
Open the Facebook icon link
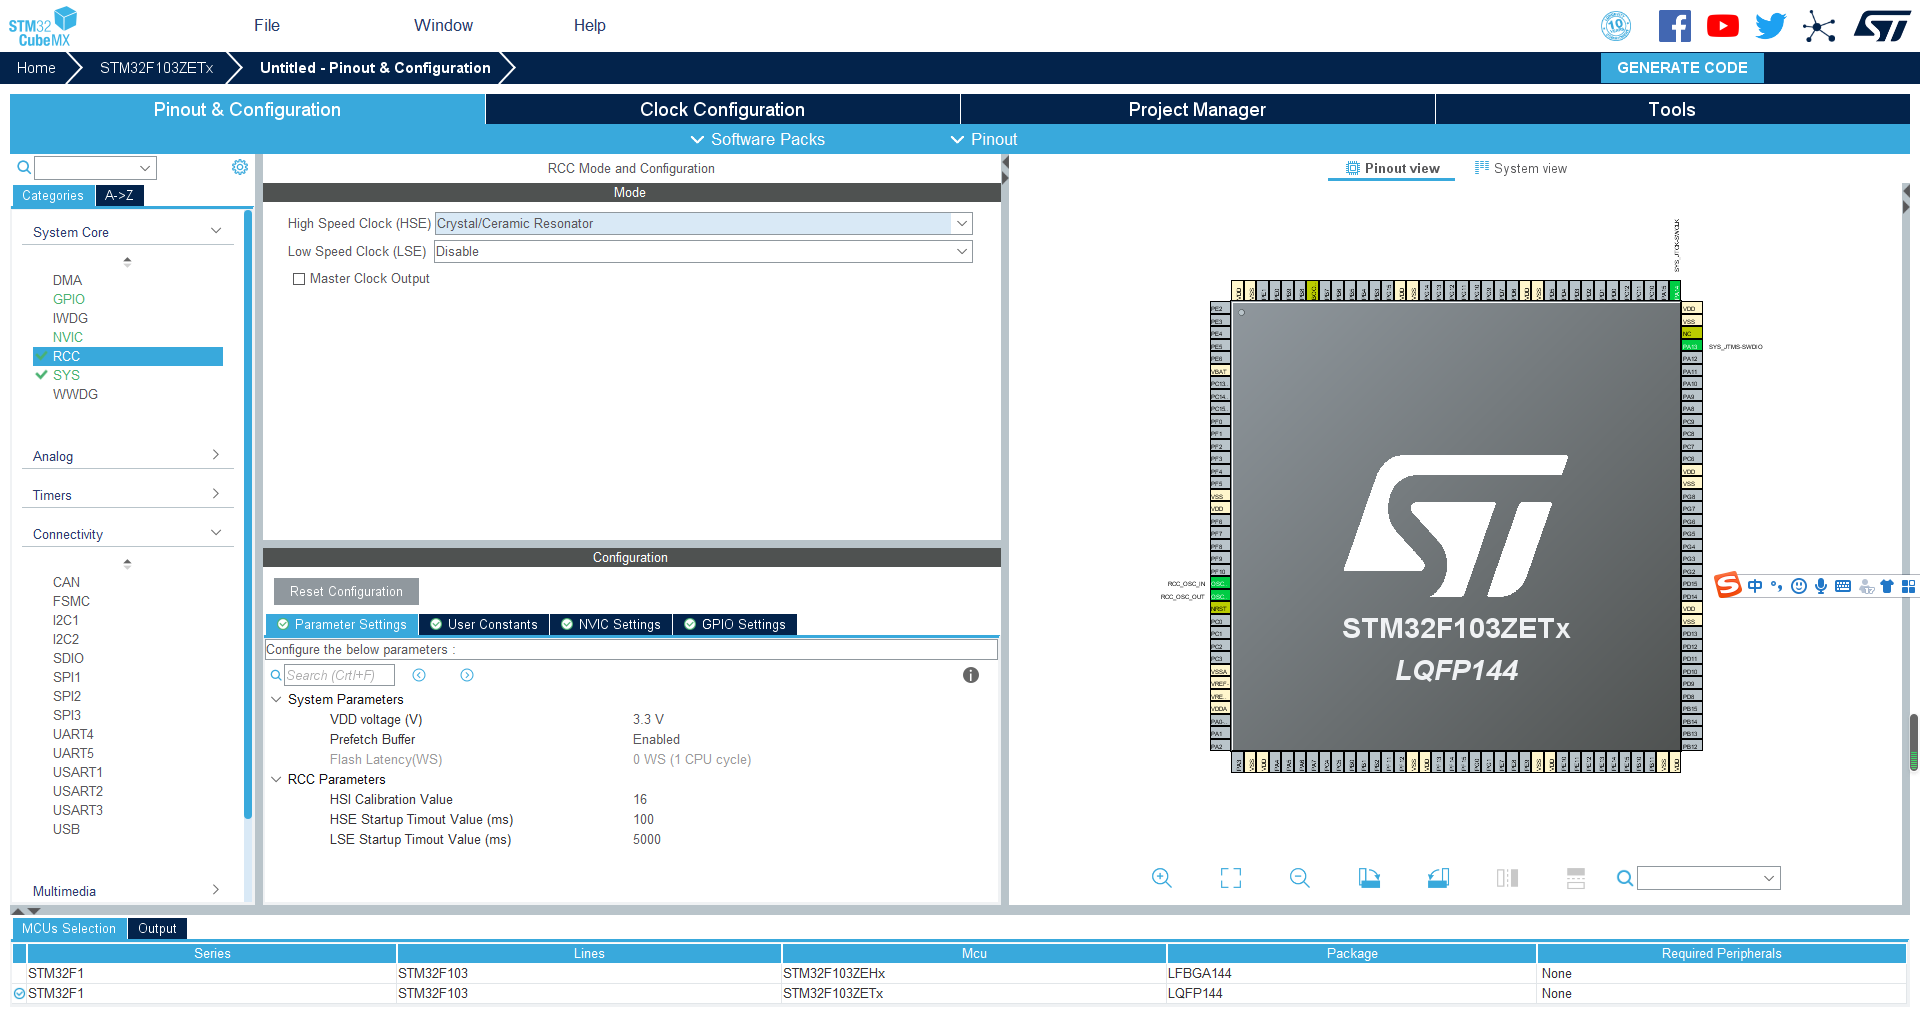(x=1674, y=26)
